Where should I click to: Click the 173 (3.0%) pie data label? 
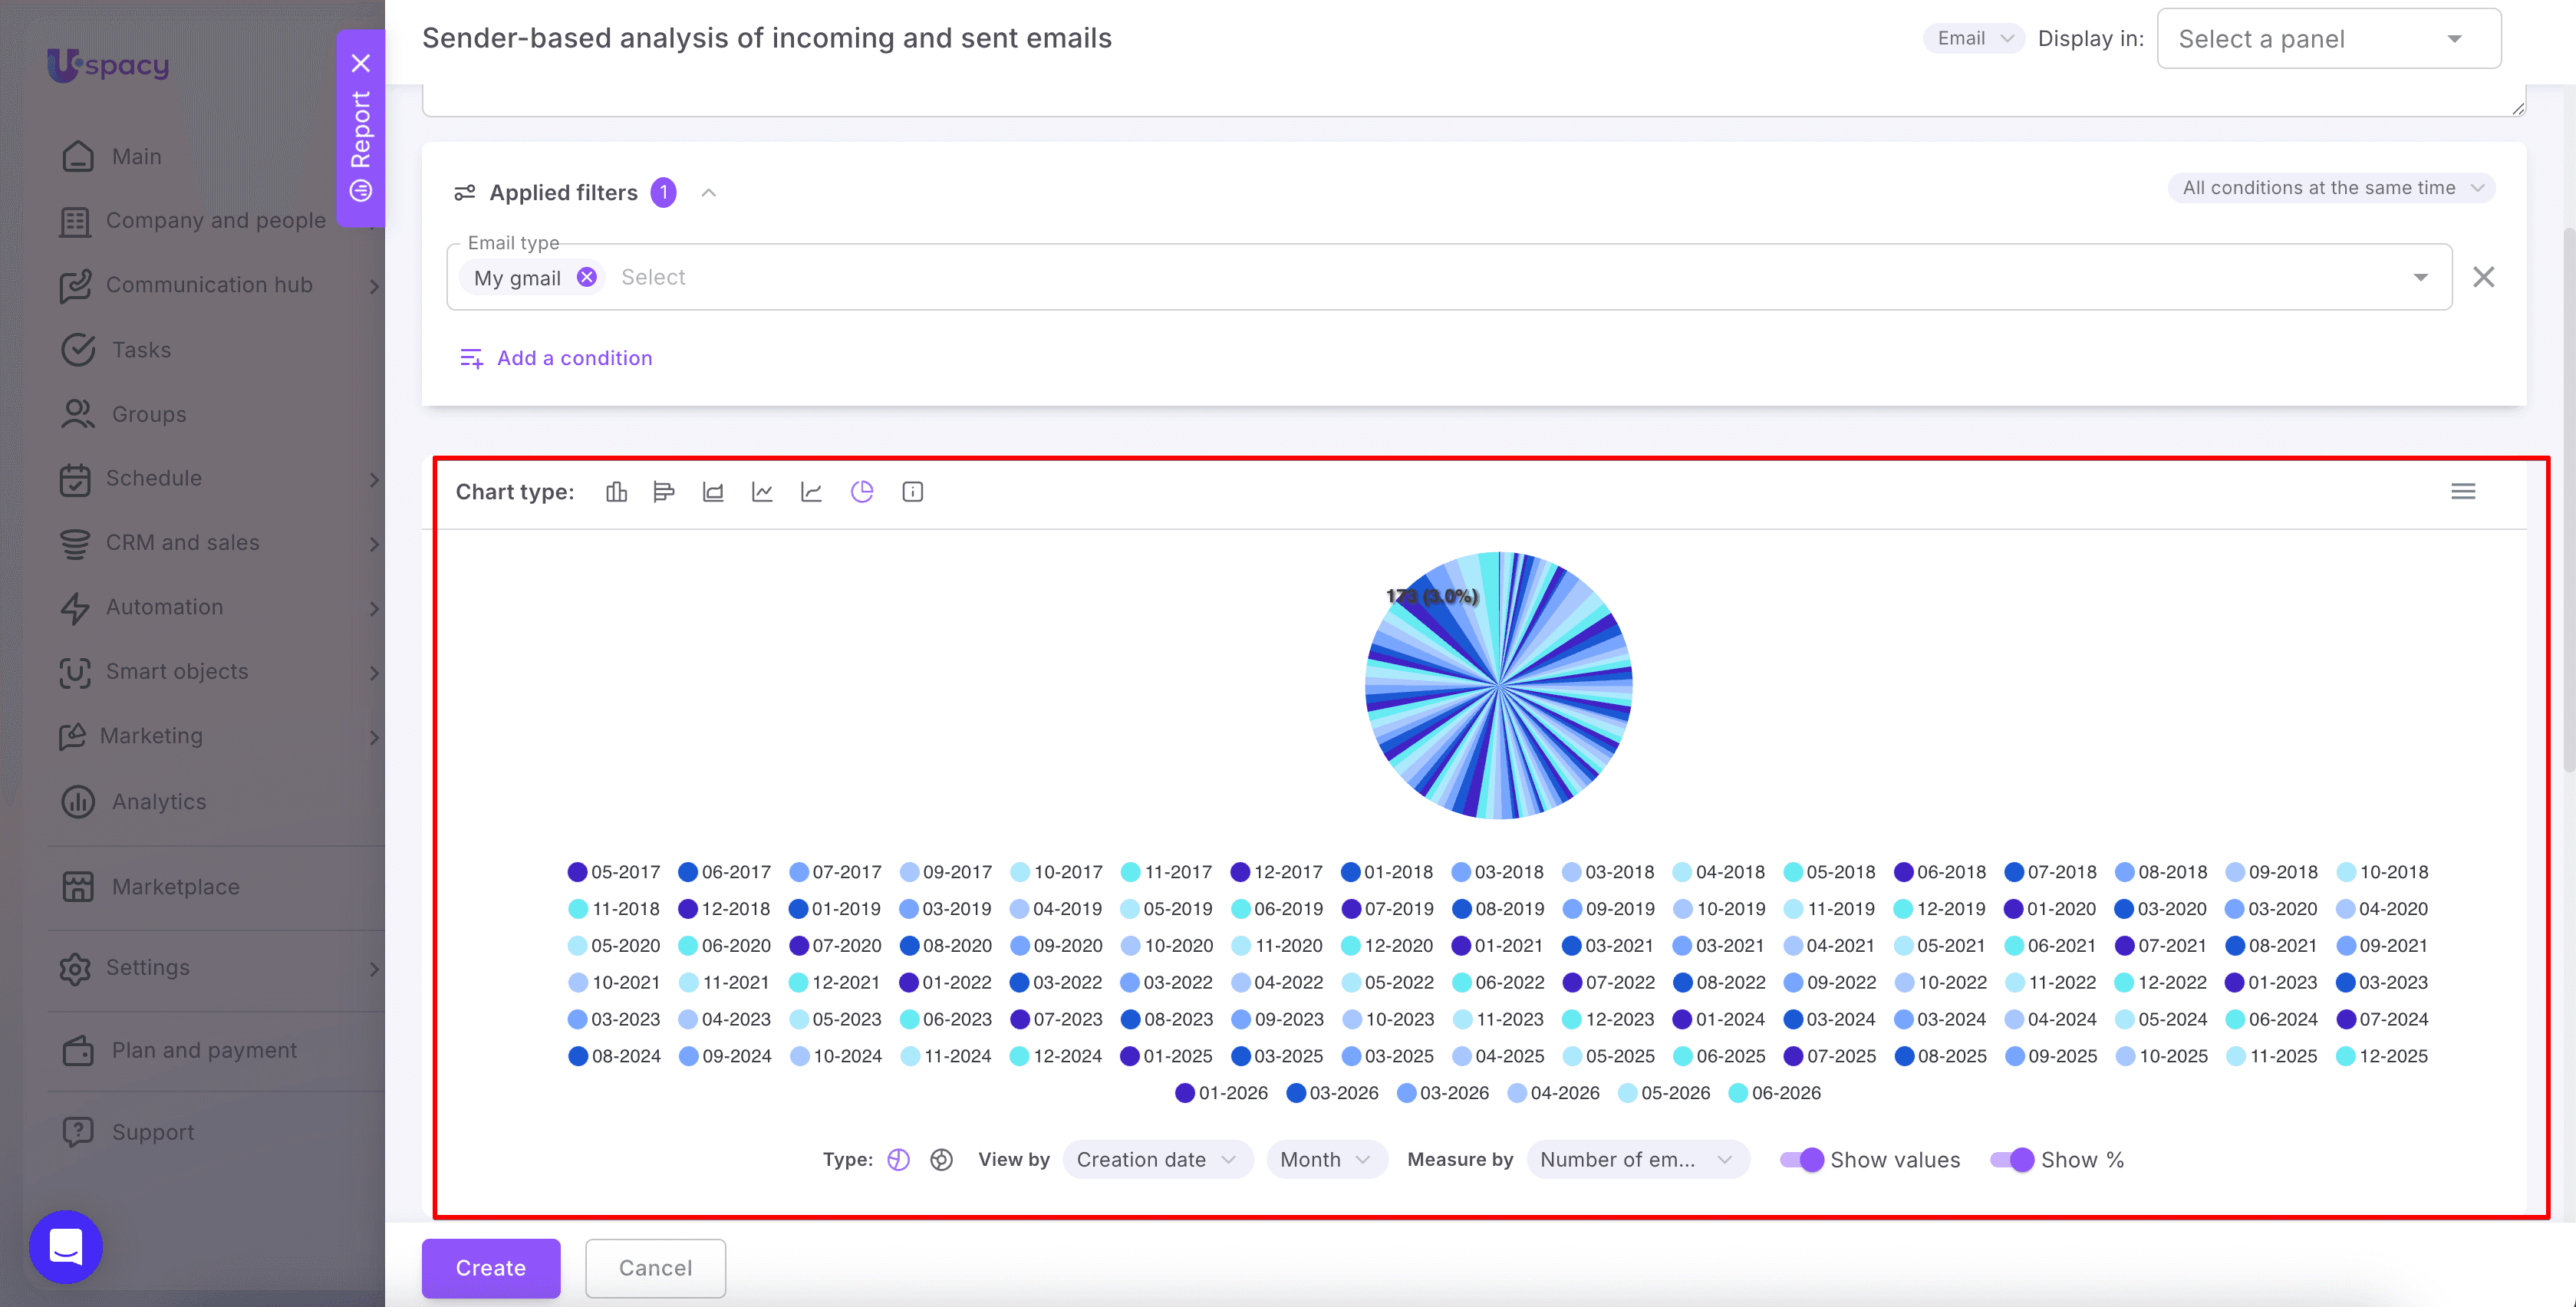click(x=1432, y=596)
